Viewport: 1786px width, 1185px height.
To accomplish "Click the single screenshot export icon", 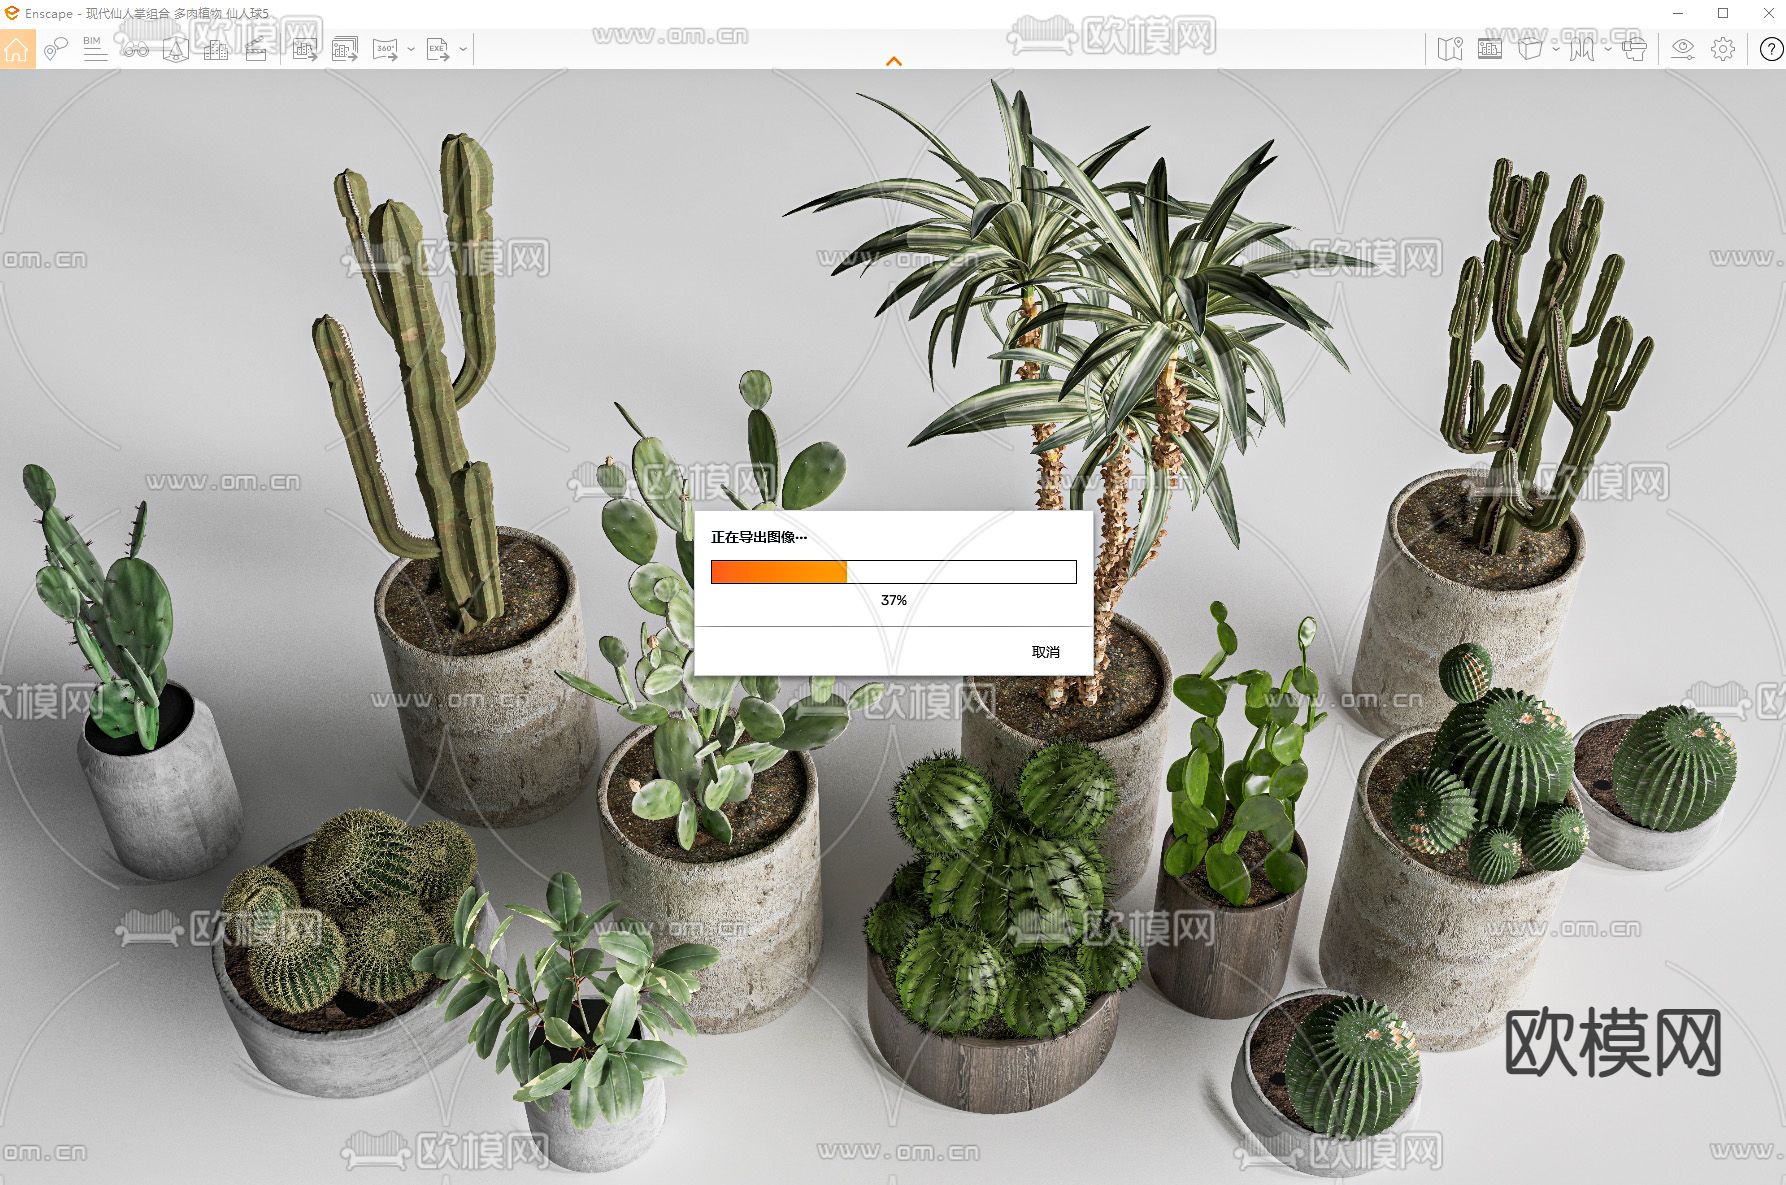I will tap(305, 49).
